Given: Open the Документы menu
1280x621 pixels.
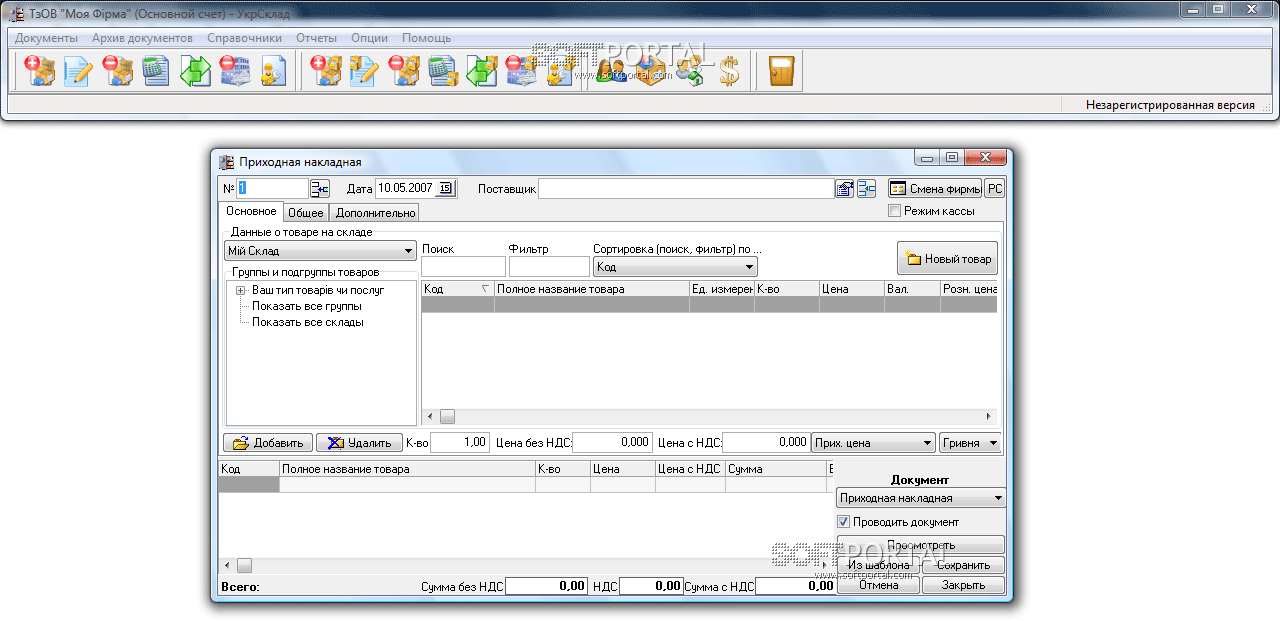Looking at the screenshot, I should coord(46,38).
